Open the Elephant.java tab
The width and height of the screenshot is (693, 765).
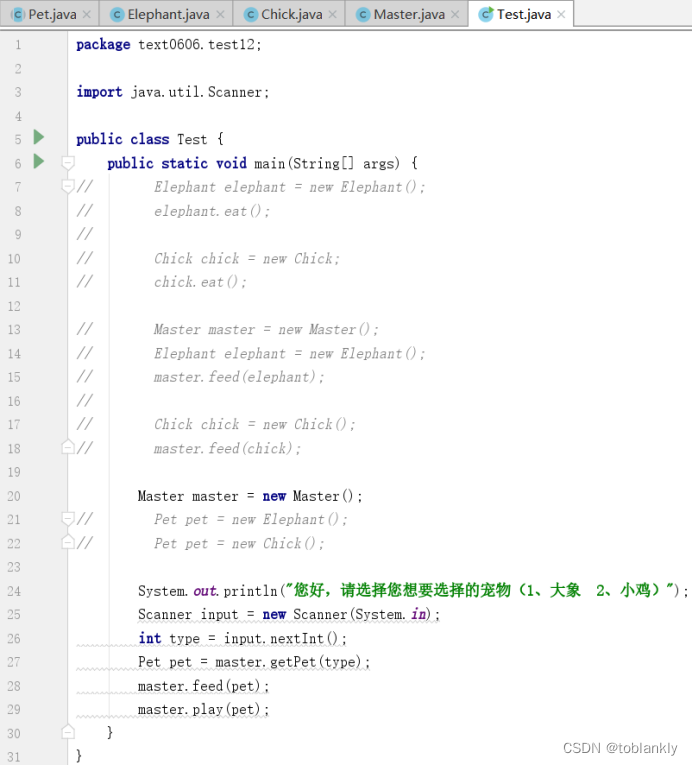[166, 14]
